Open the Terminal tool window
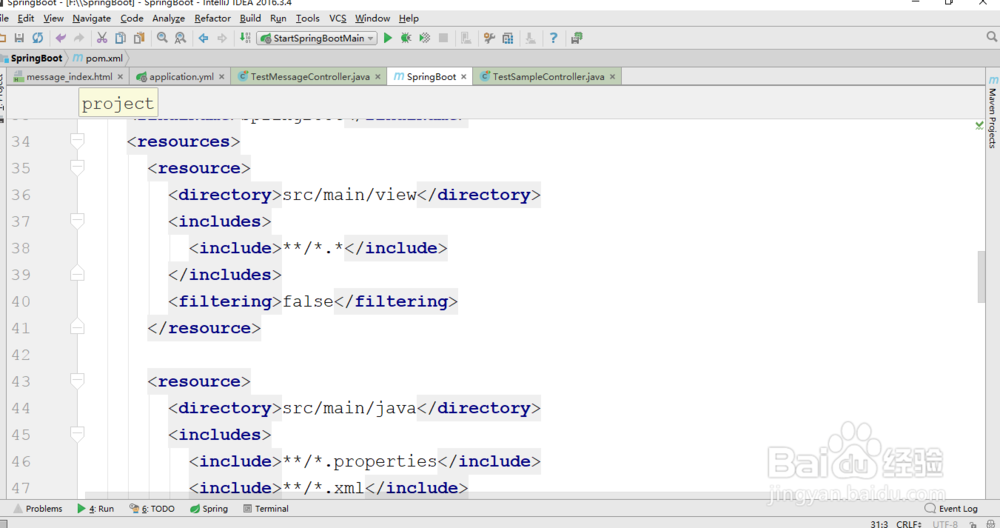This screenshot has height=528, width=1000. 265,509
